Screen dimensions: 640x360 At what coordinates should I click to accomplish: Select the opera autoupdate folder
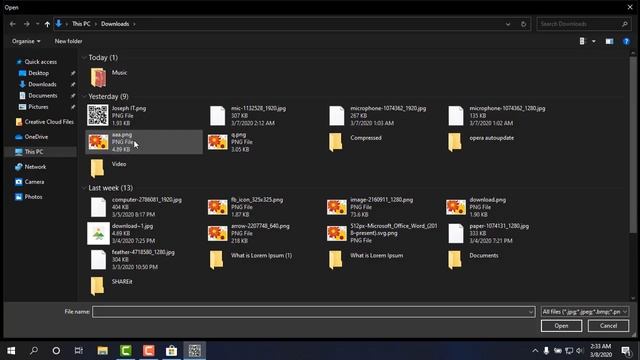coord(481,142)
